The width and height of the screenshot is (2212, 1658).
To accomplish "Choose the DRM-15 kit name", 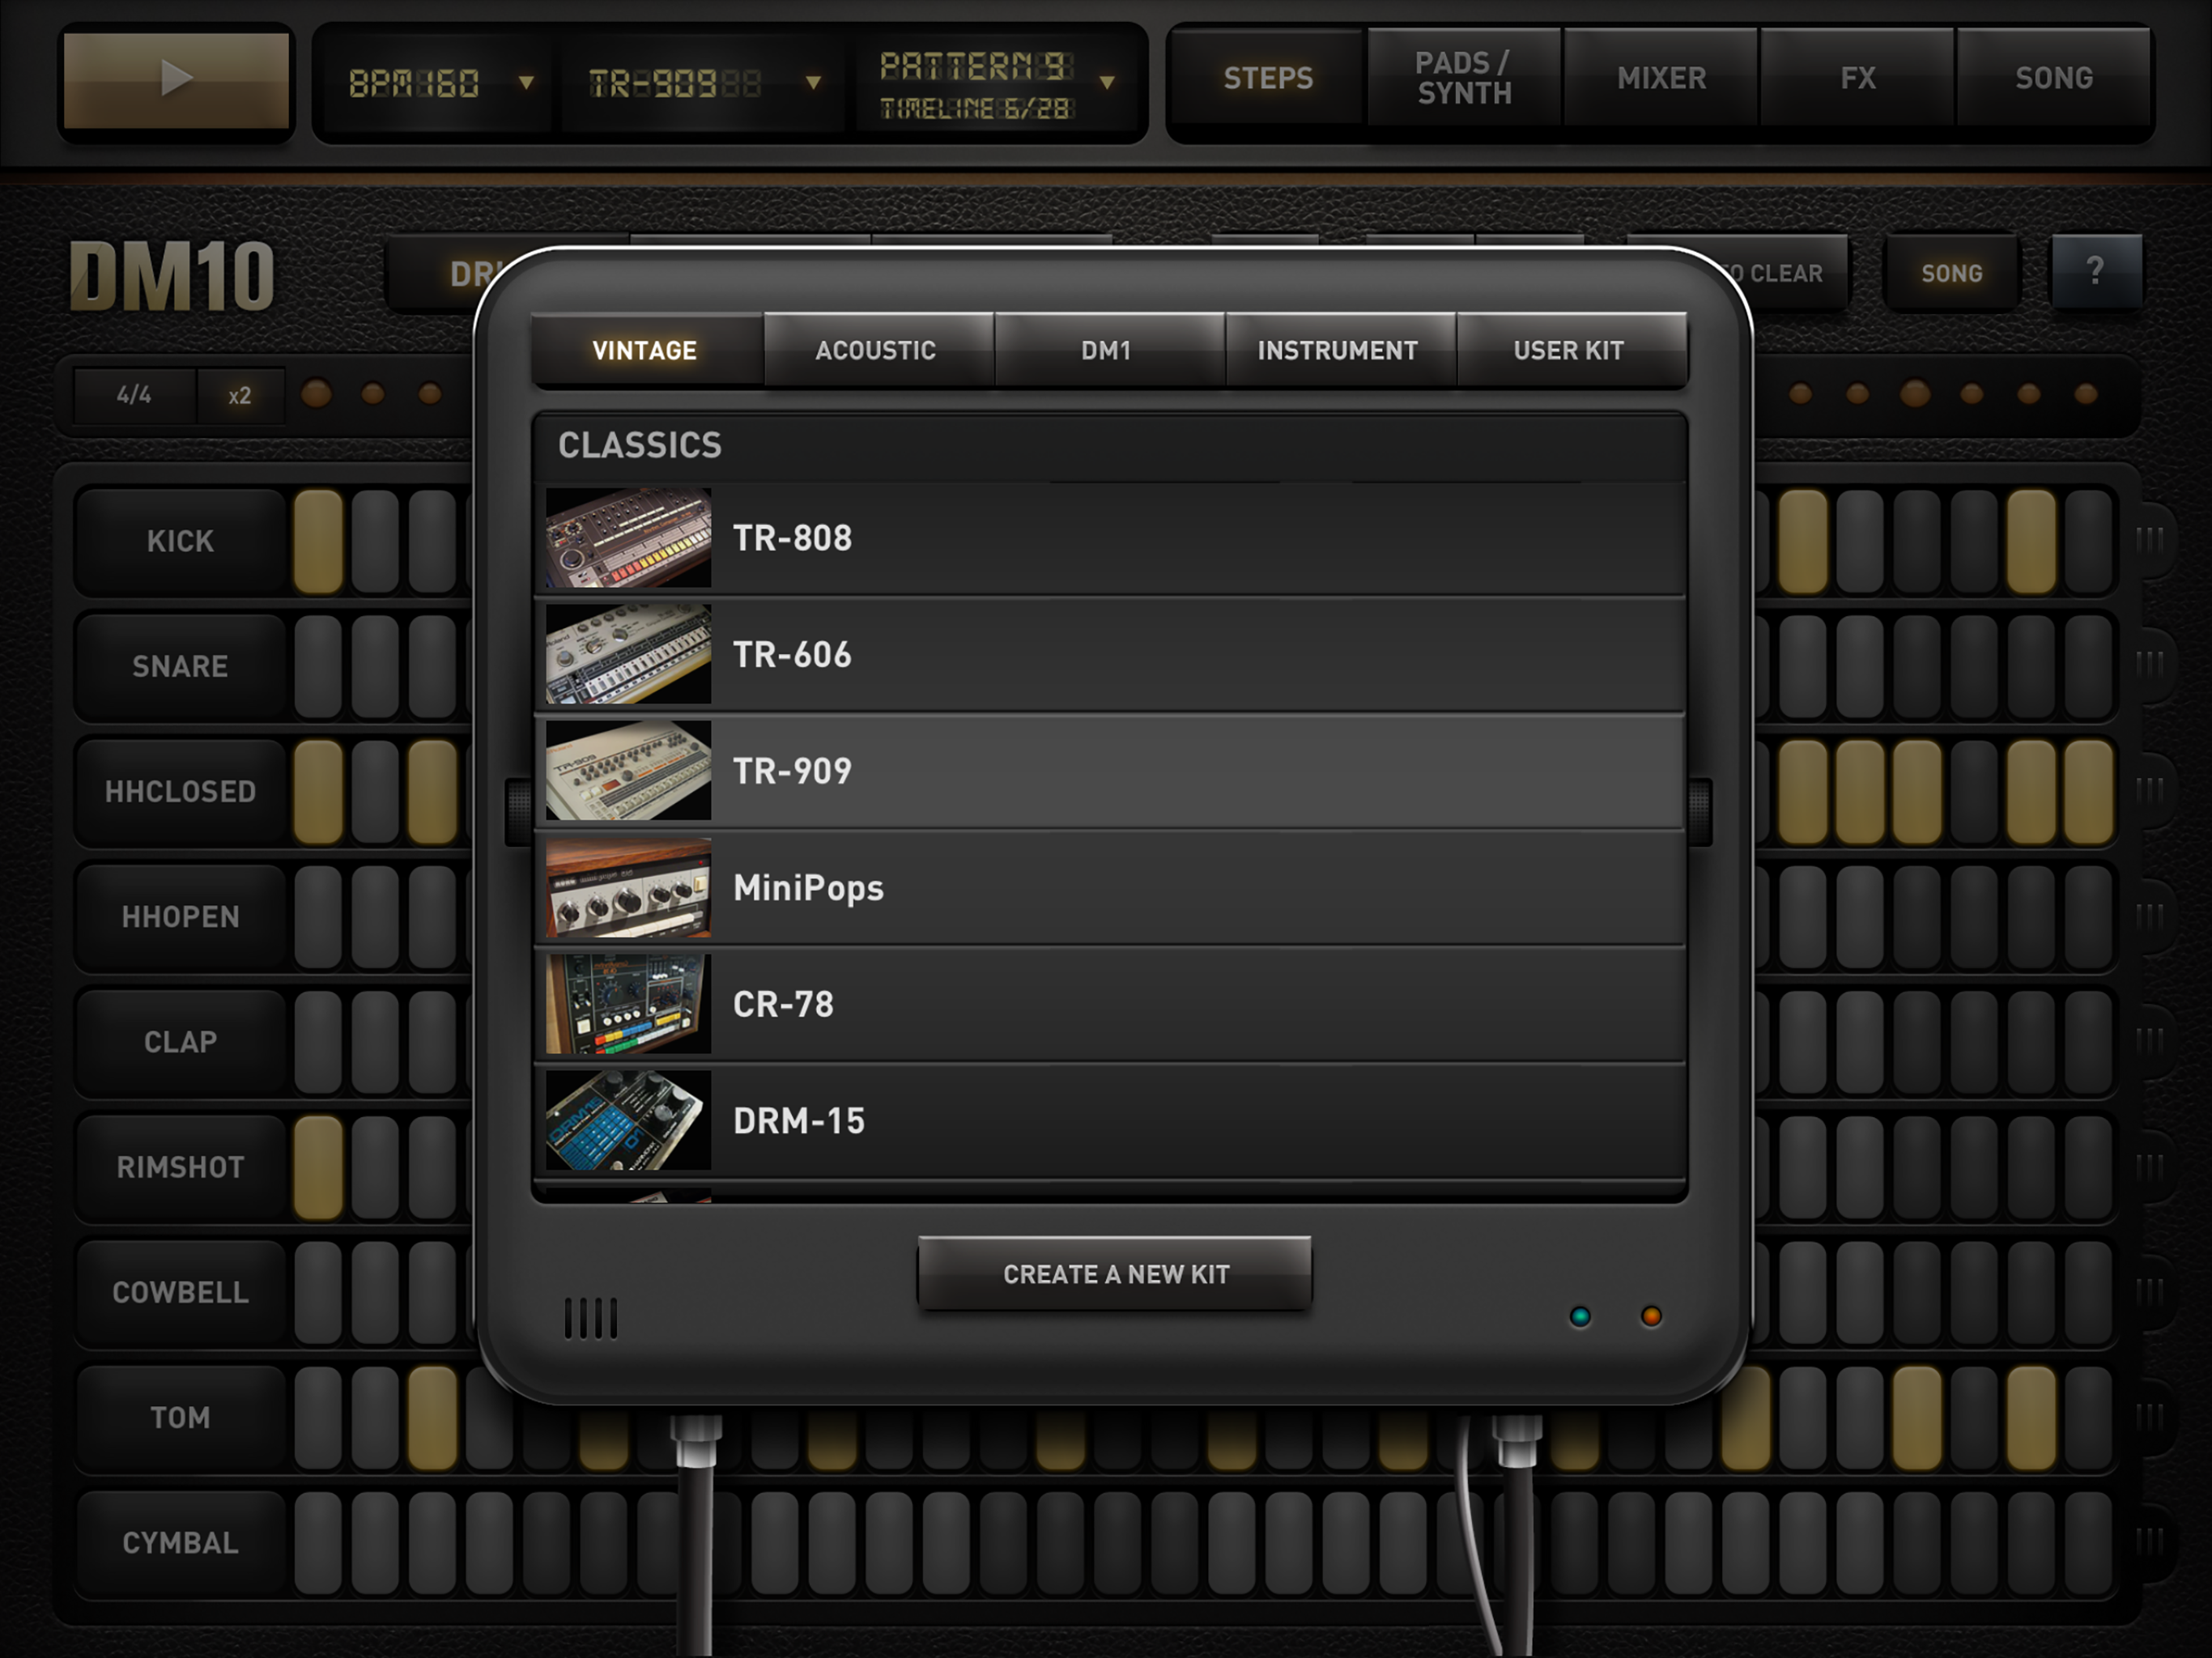I will click(800, 1122).
